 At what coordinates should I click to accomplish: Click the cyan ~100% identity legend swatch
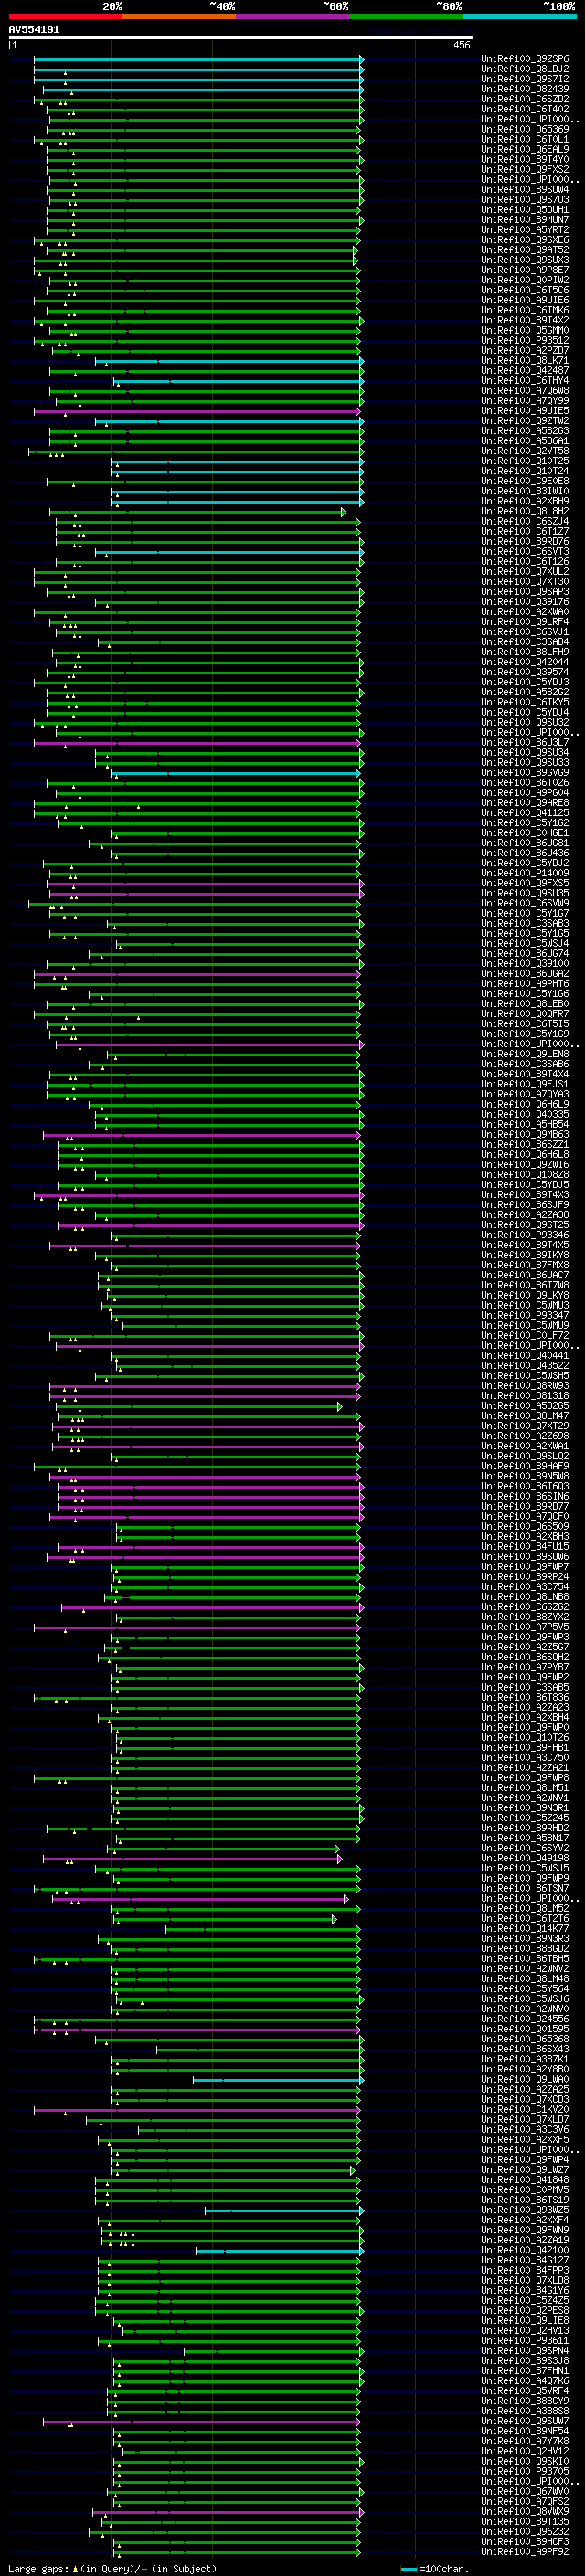click(520, 16)
